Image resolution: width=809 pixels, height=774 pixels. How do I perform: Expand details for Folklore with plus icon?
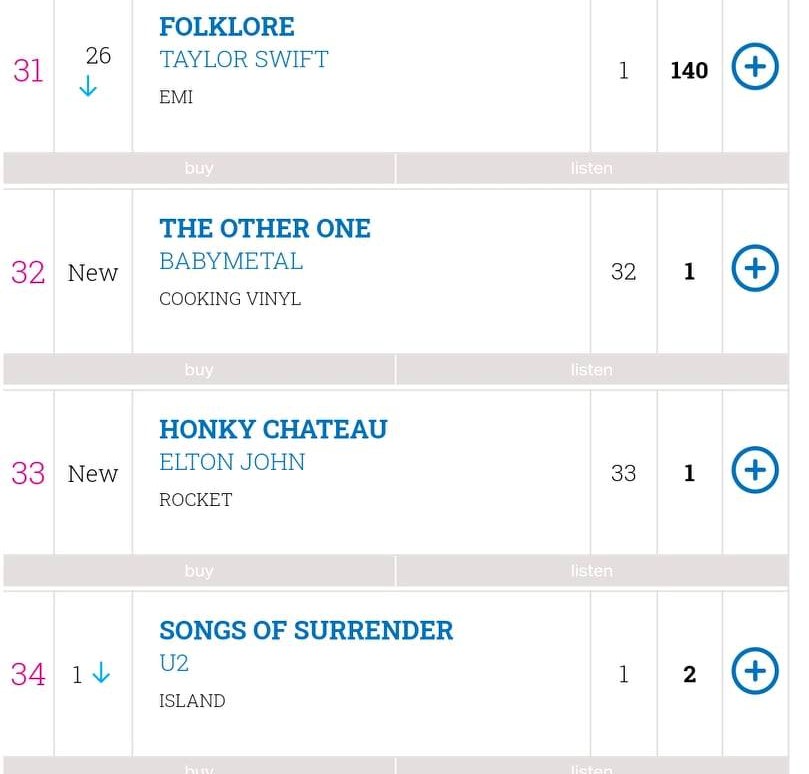[755, 67]
